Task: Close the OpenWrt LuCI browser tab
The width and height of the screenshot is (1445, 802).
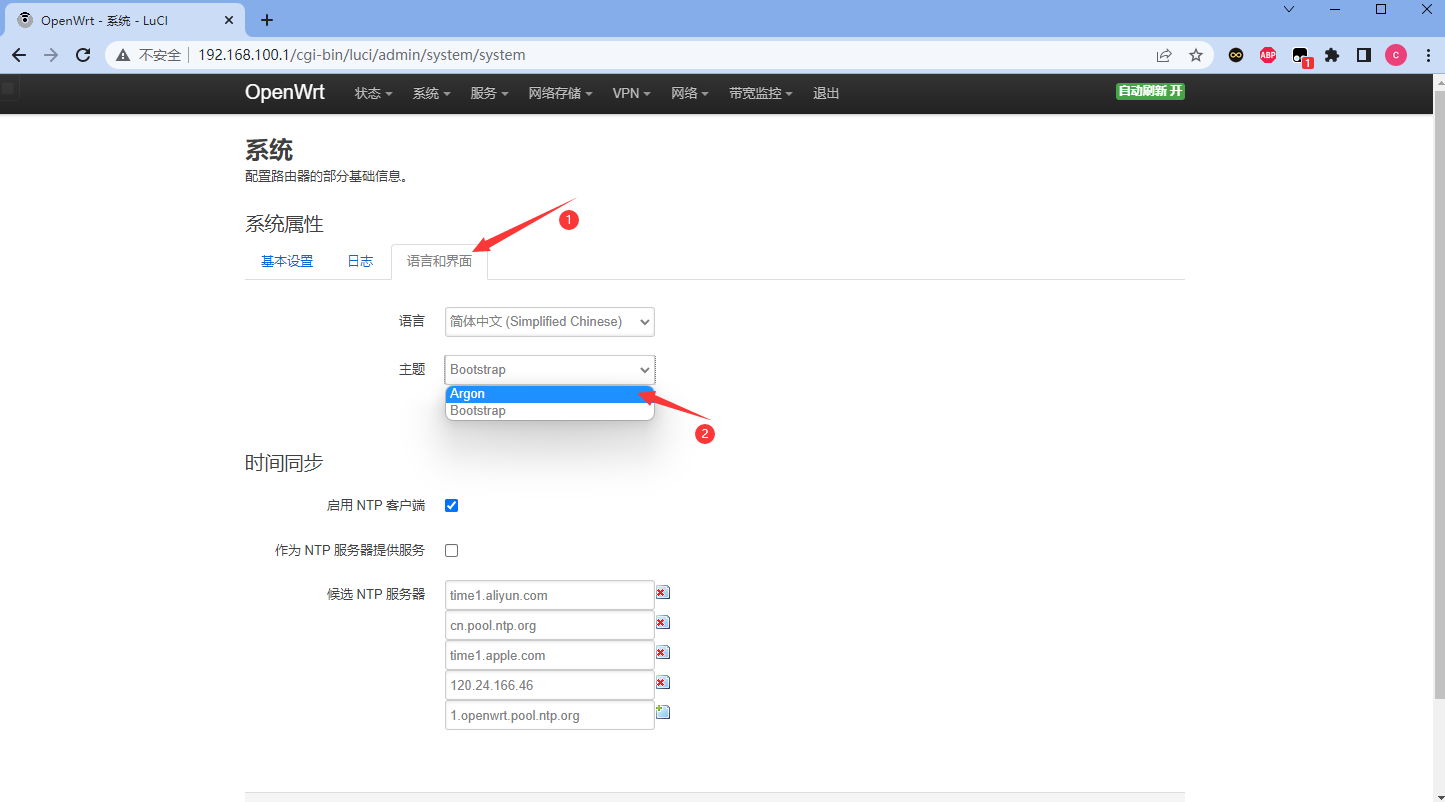Action: point(230,20)
